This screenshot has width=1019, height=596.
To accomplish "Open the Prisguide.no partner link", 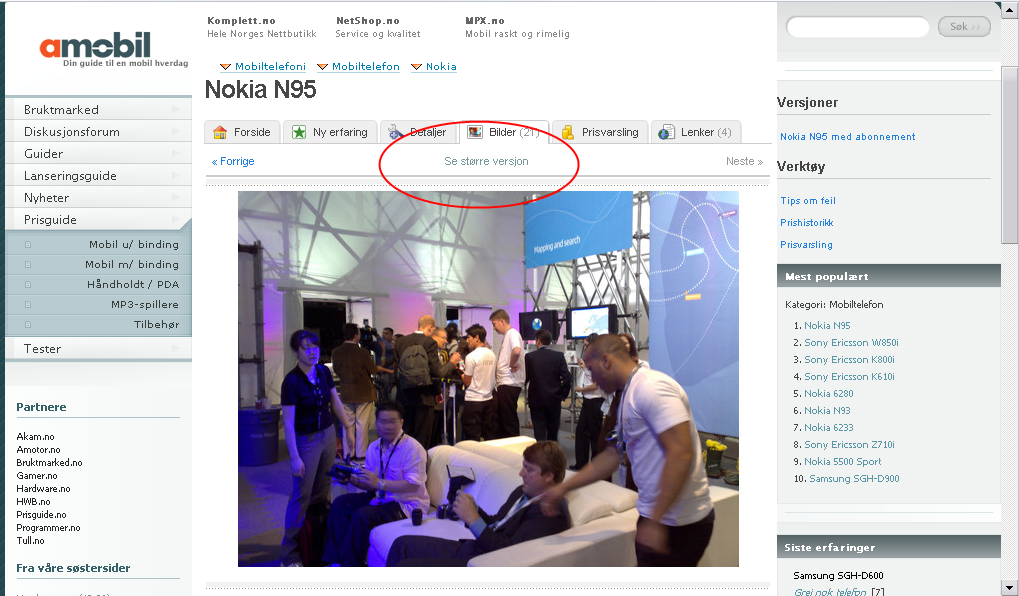I will [41, 515].
